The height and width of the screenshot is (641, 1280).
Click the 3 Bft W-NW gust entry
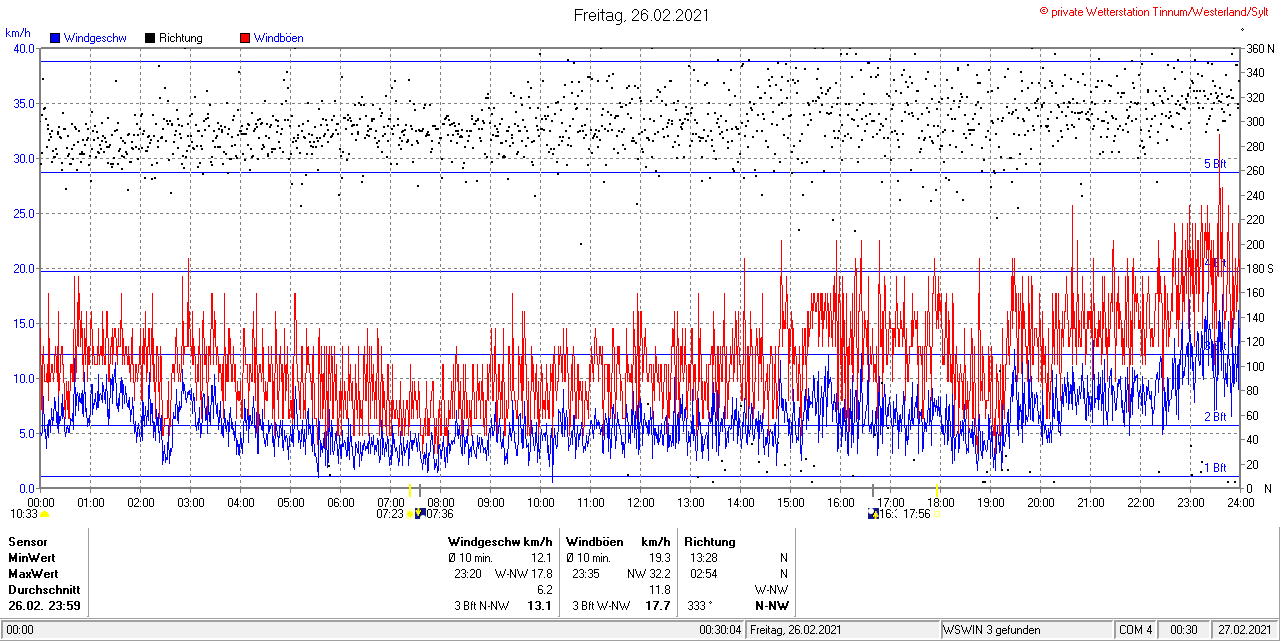[601, 606]
